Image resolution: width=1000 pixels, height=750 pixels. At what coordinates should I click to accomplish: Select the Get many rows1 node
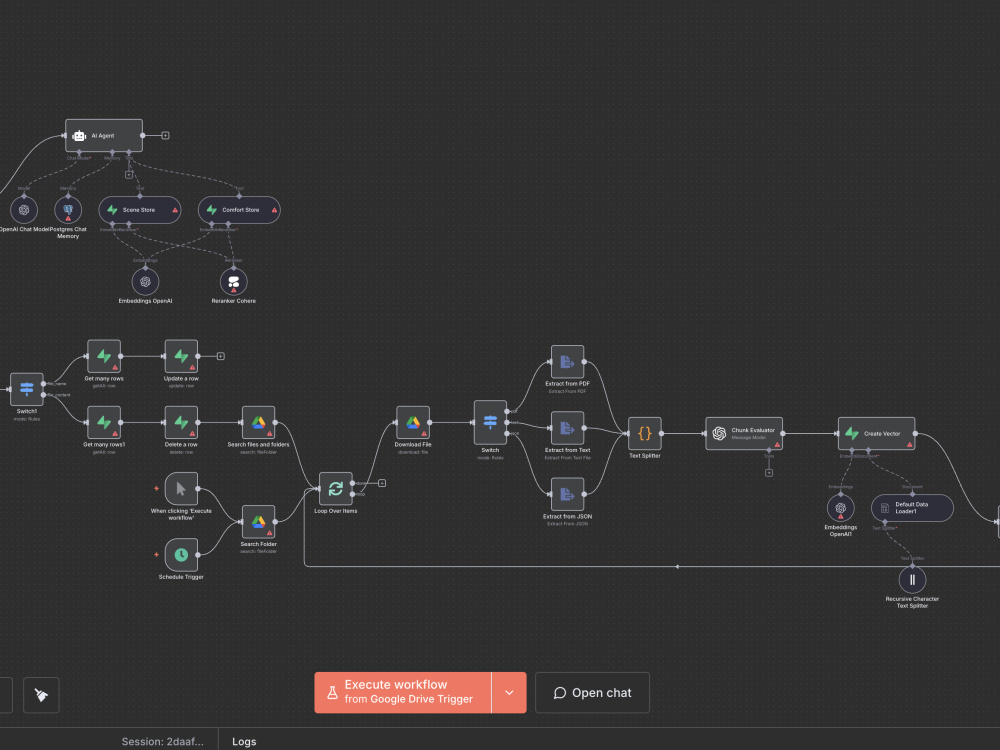[104, 422]
